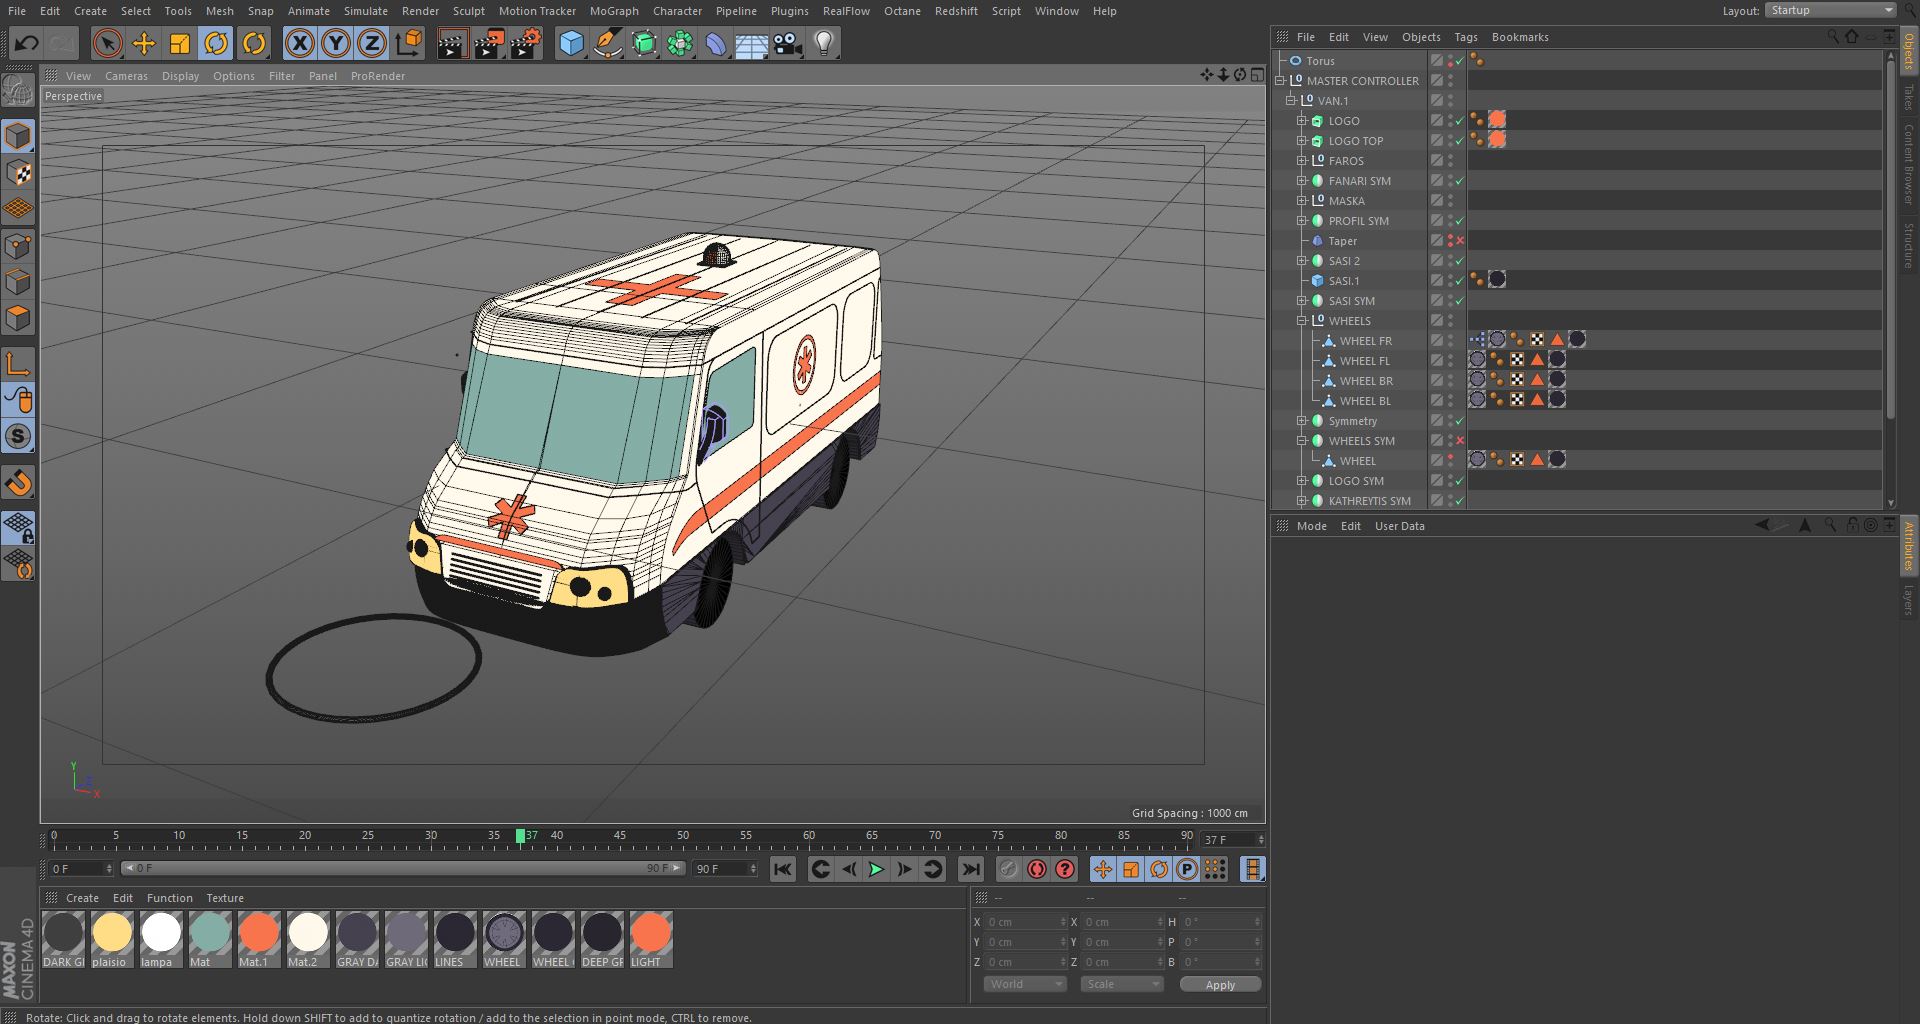The height and width of the screenshot is (1024, 1920).
Task: Toggle the LOGO layer visibility checkmark
Action: (x=1460, y=121)
